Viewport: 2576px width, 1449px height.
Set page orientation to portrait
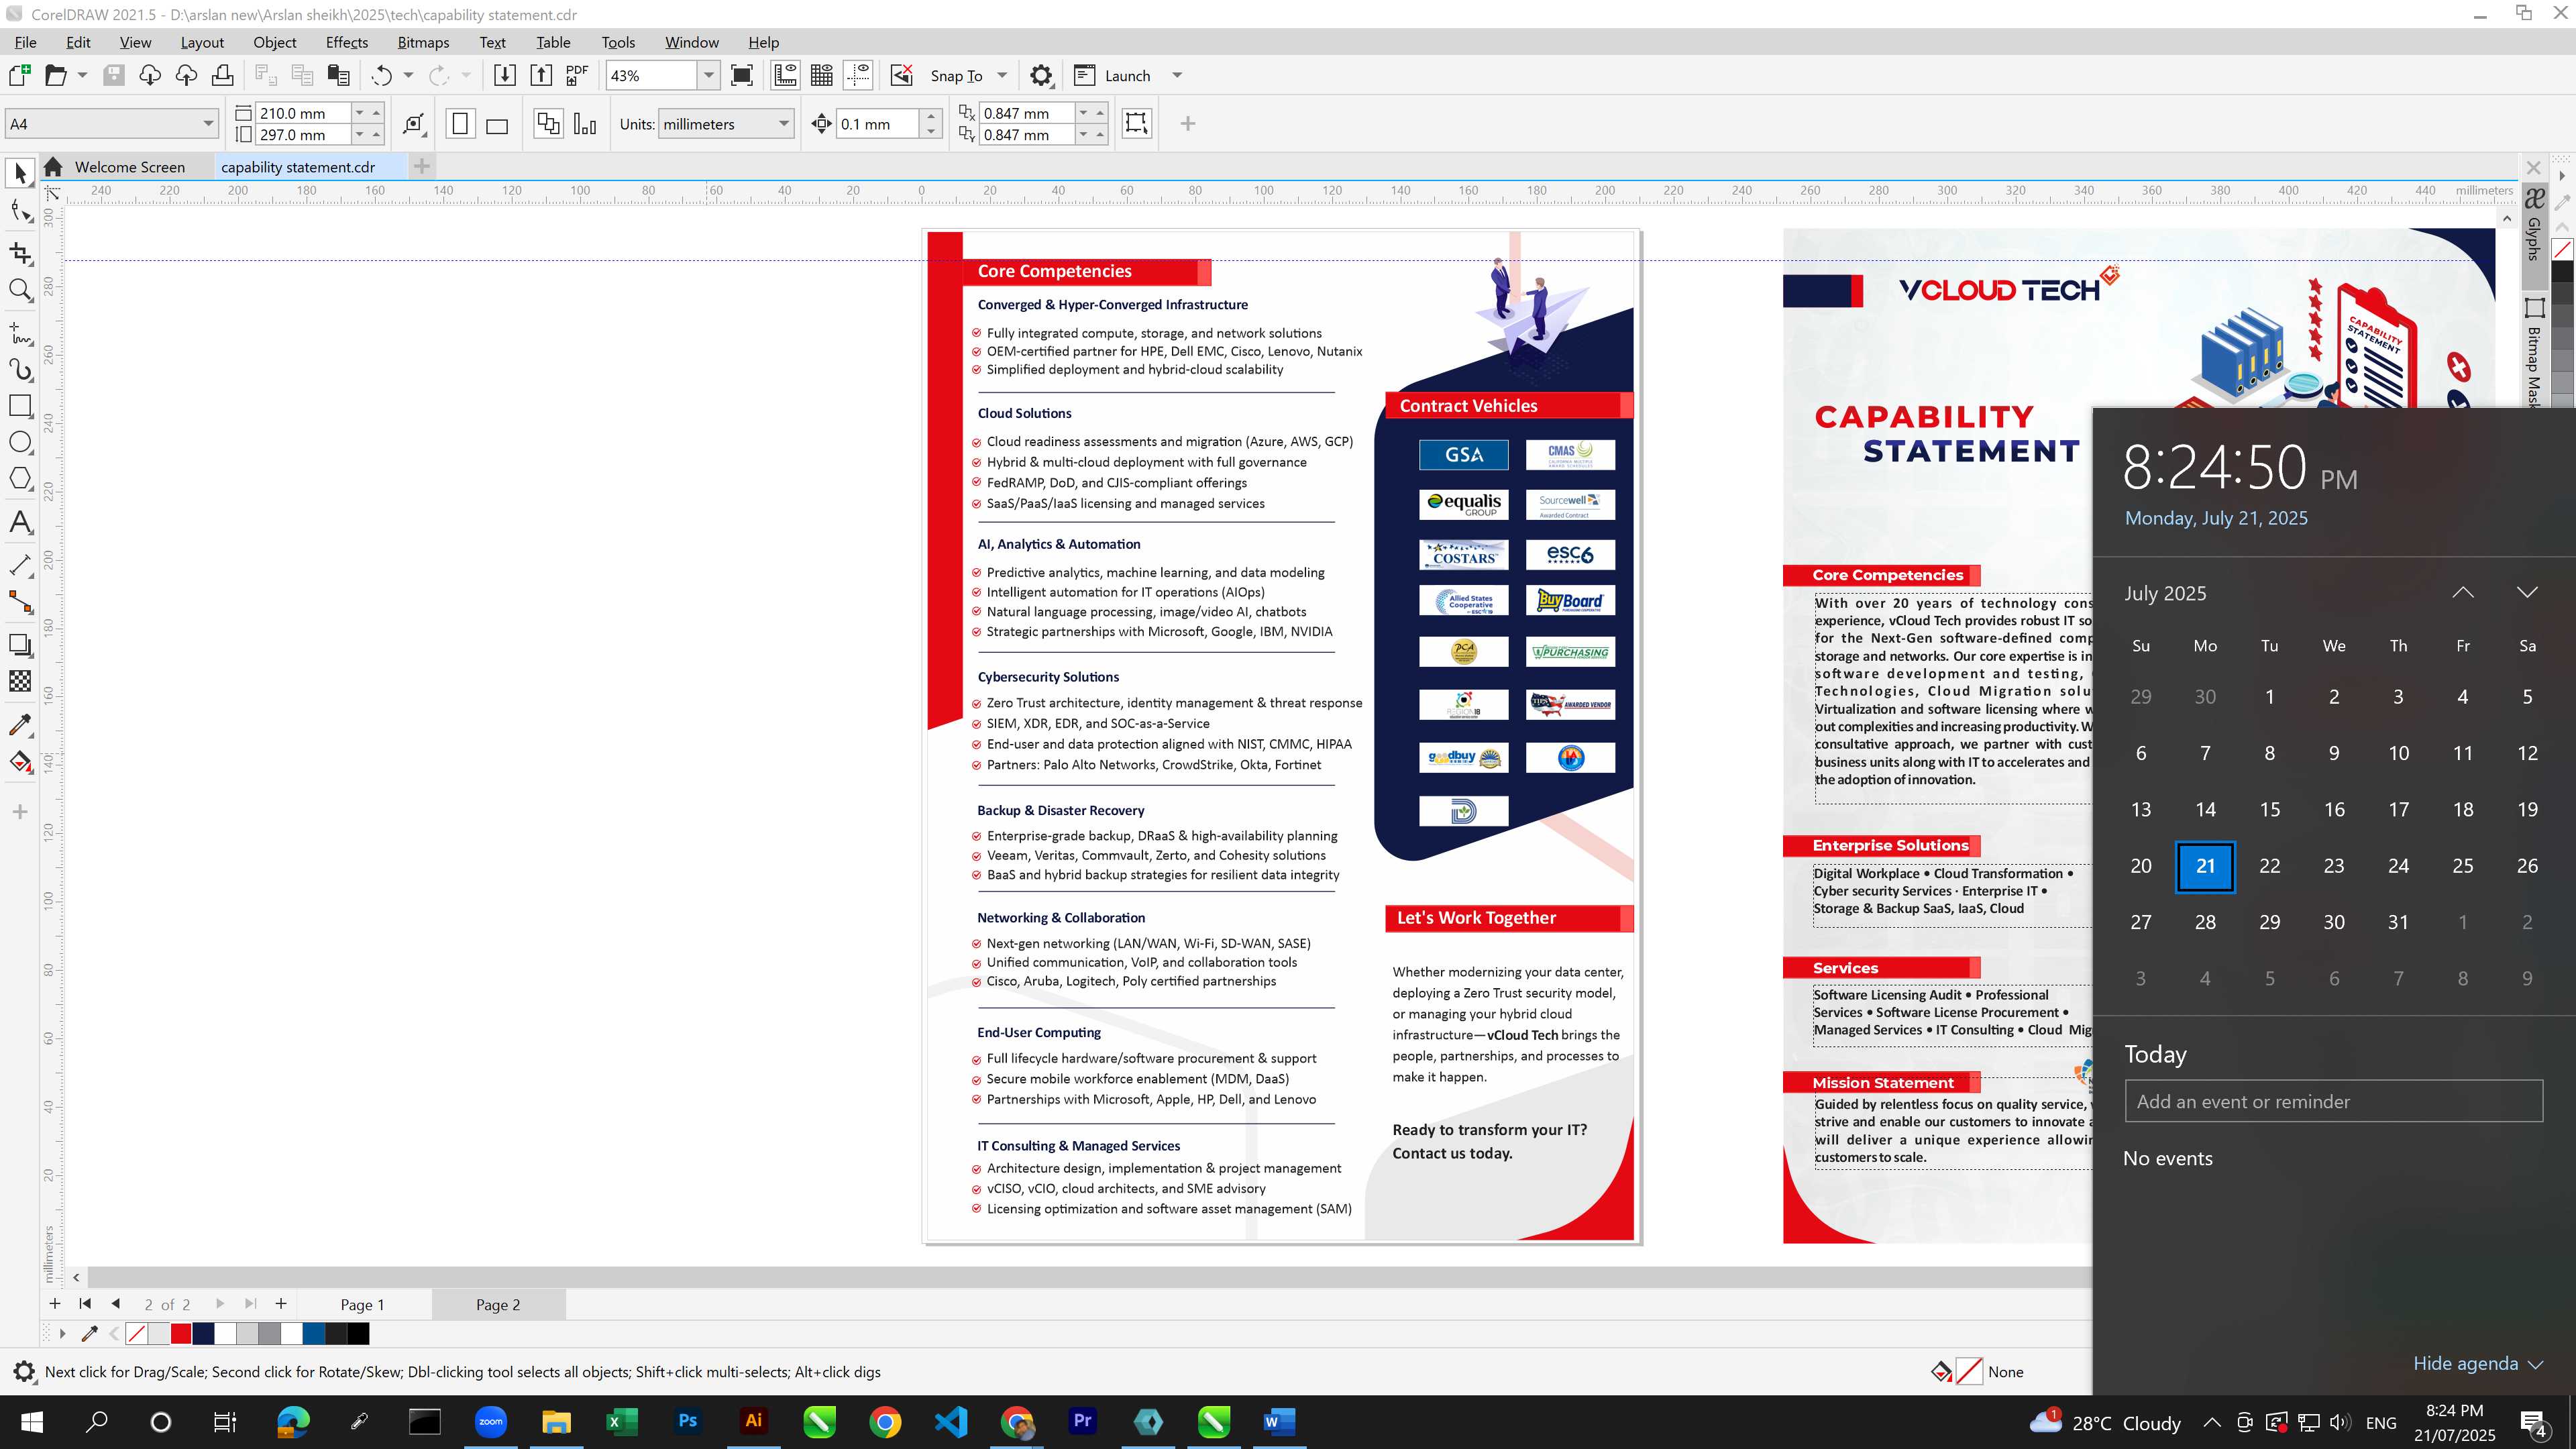[x=460, y=124]
